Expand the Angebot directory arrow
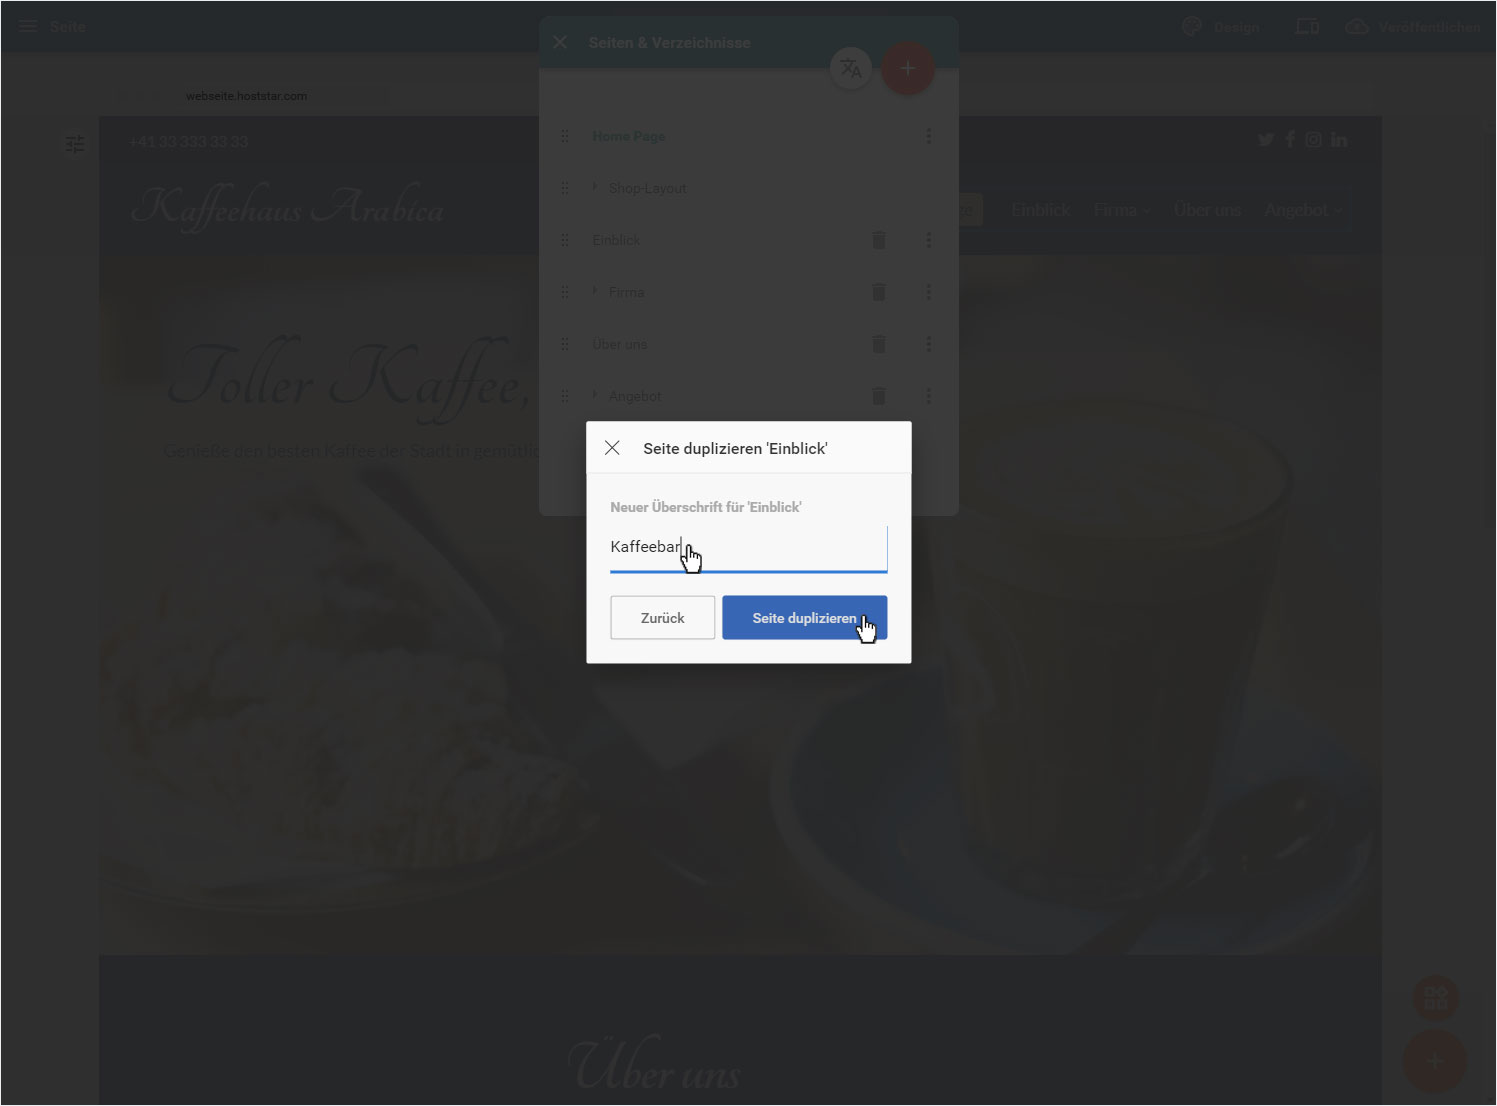The image size is (1497, 1106). tap(595, 395)
